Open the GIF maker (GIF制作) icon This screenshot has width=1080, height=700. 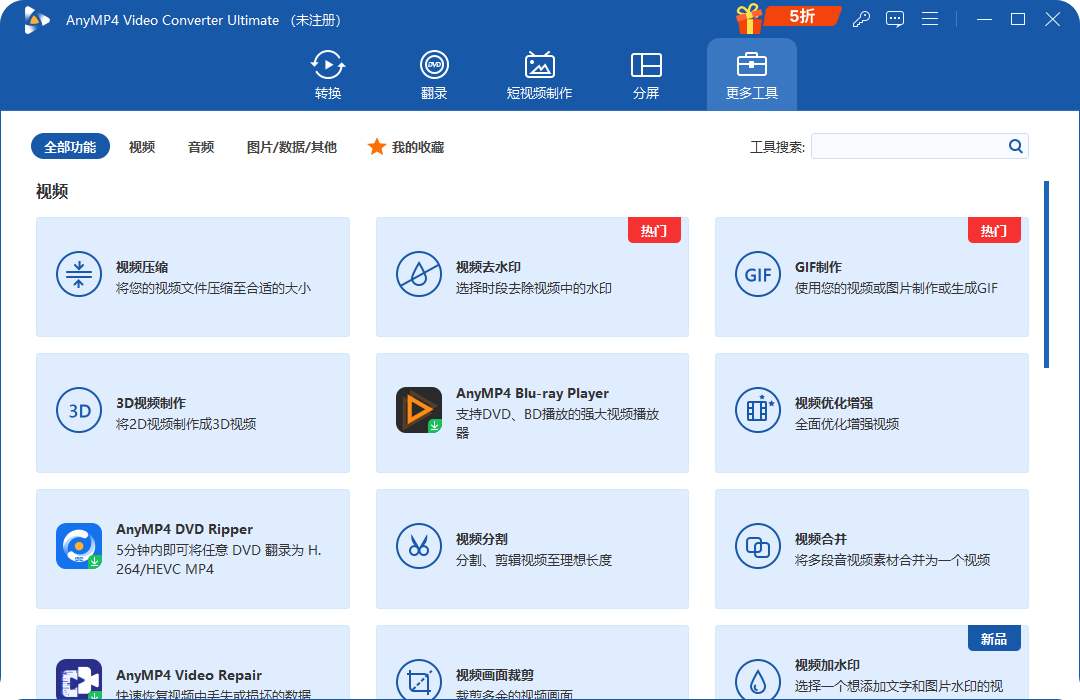click(x=756, y=274)
